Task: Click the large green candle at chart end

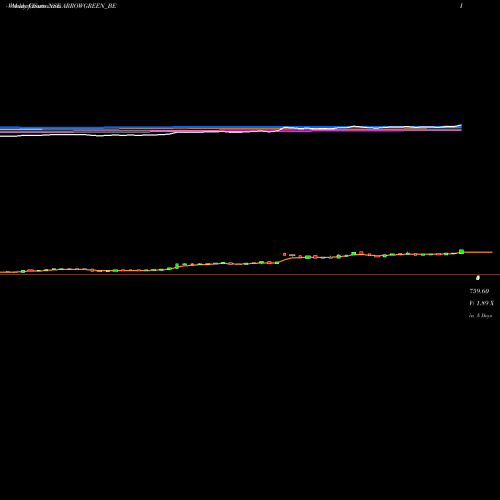Action: point(461,251)
